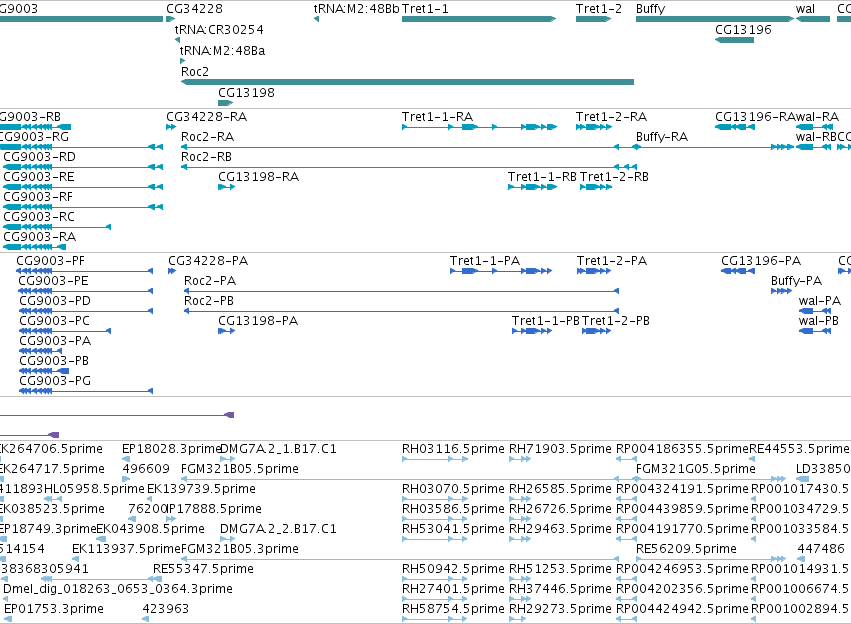
Task: Select the Buffy-PA protein label
Action: click(x=797, y=281)
